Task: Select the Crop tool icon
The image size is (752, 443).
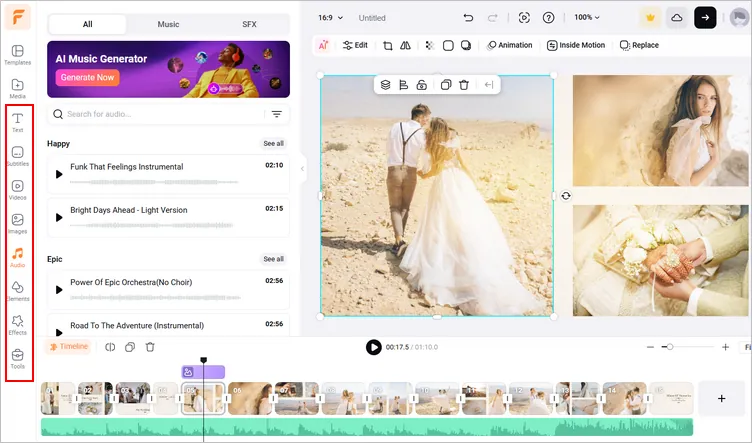Action: (x=388, y=46)
